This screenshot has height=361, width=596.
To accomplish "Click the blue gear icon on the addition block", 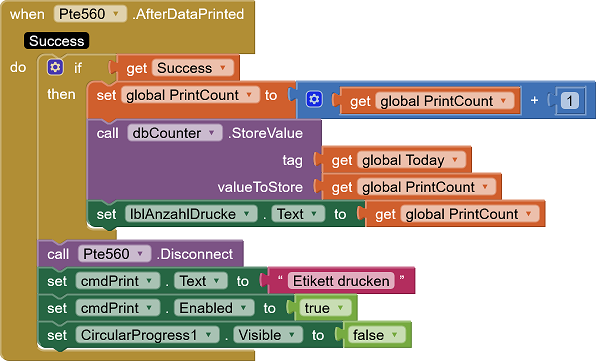I will coord(314,100).
